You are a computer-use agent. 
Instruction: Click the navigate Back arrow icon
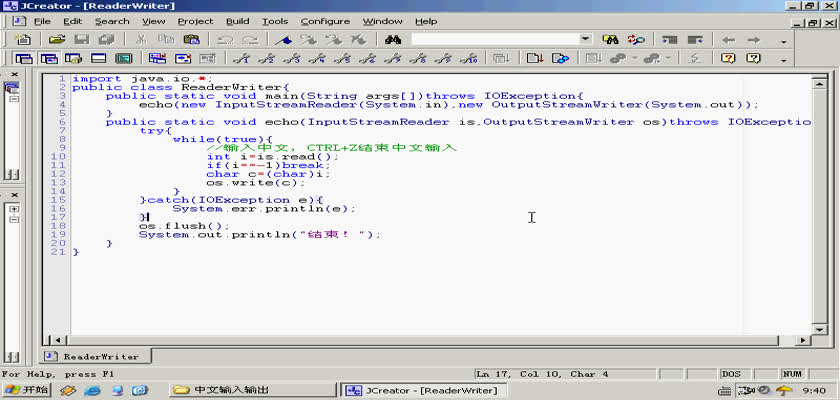tap(729, 40)
